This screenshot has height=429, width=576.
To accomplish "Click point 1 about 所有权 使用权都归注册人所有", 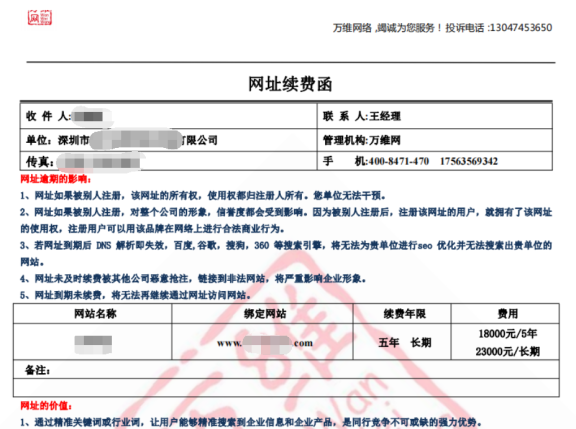I will (203, 195).
